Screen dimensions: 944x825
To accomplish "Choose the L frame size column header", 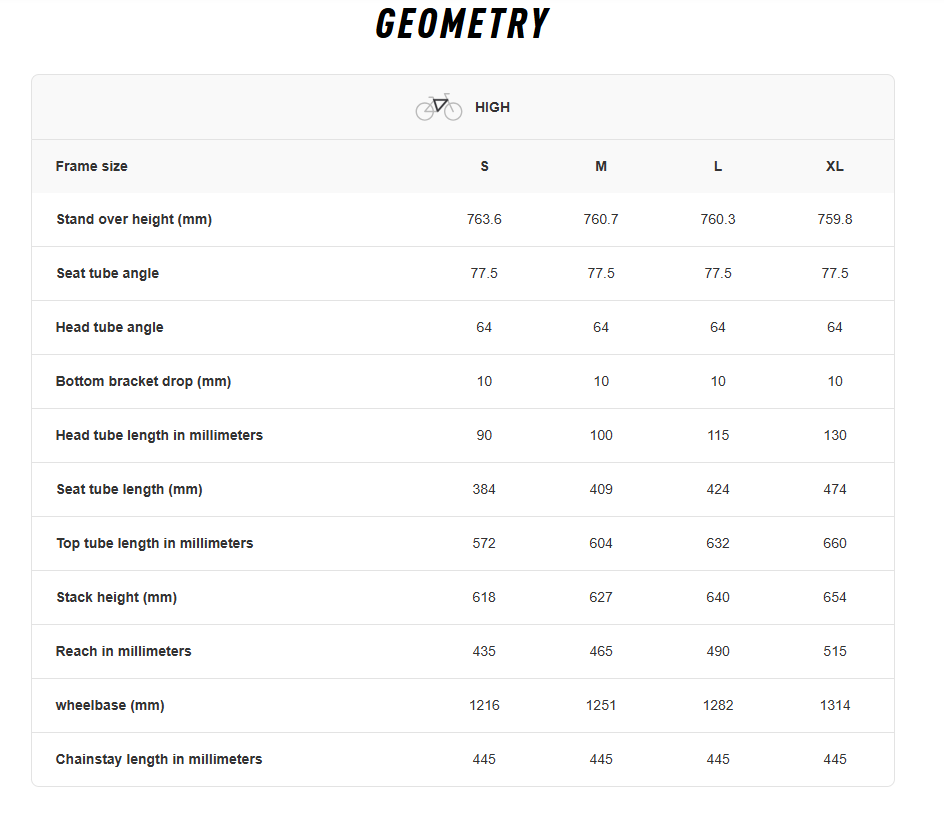I will [x=718, y=166].
